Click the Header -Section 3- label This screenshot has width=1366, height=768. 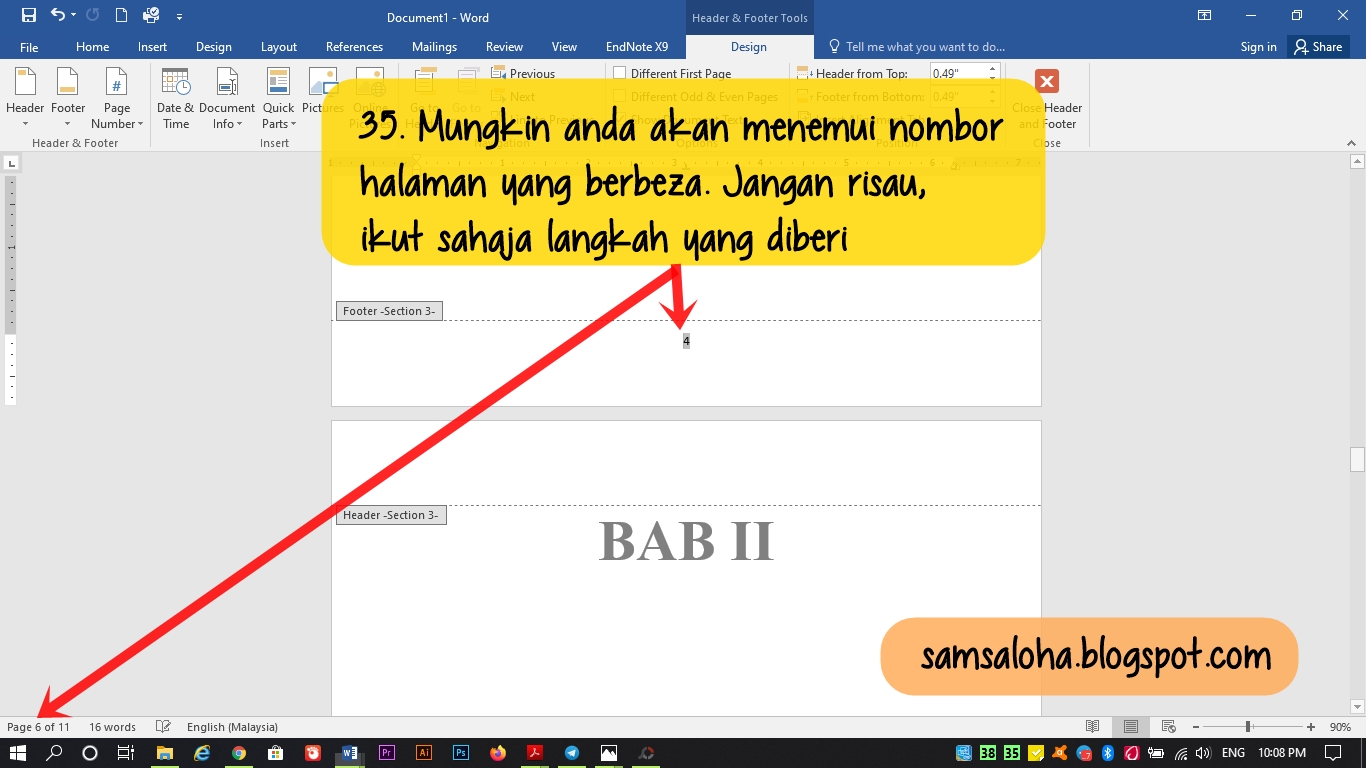tap(391, 515)
